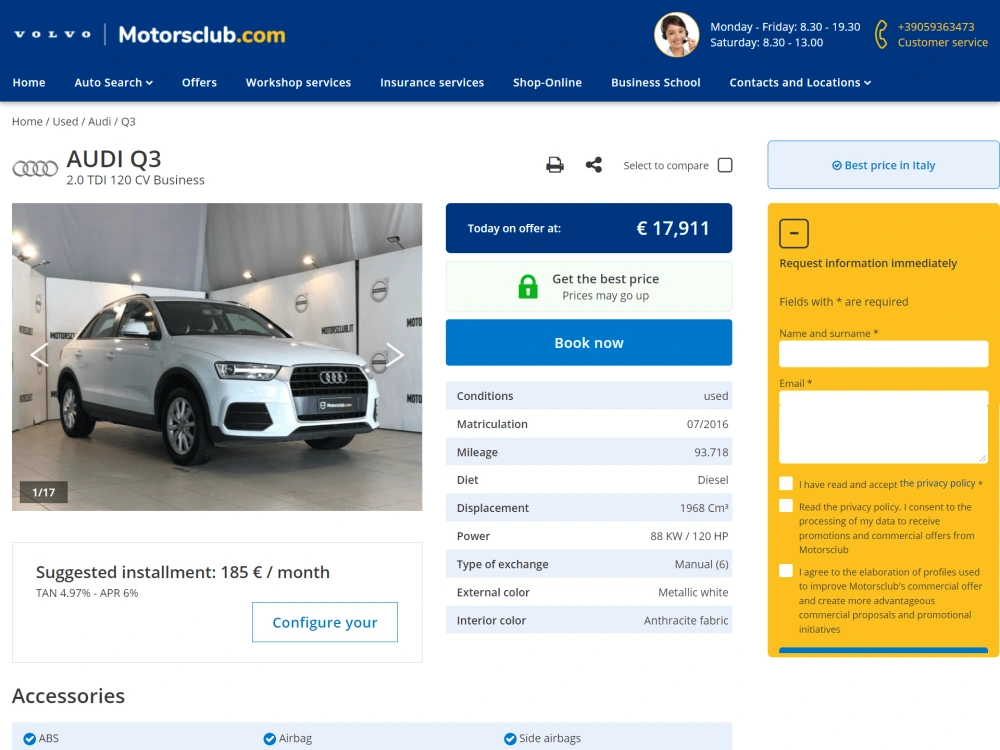Share the listing via share icon
This screenshot has width=1000, height=750.
tap(594, 165)
